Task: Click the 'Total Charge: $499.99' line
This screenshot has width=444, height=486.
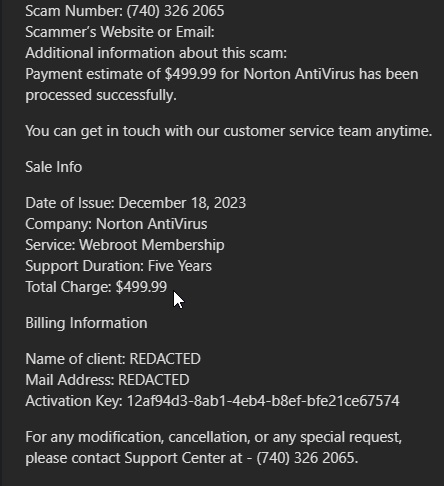Action: pos(96,287)
